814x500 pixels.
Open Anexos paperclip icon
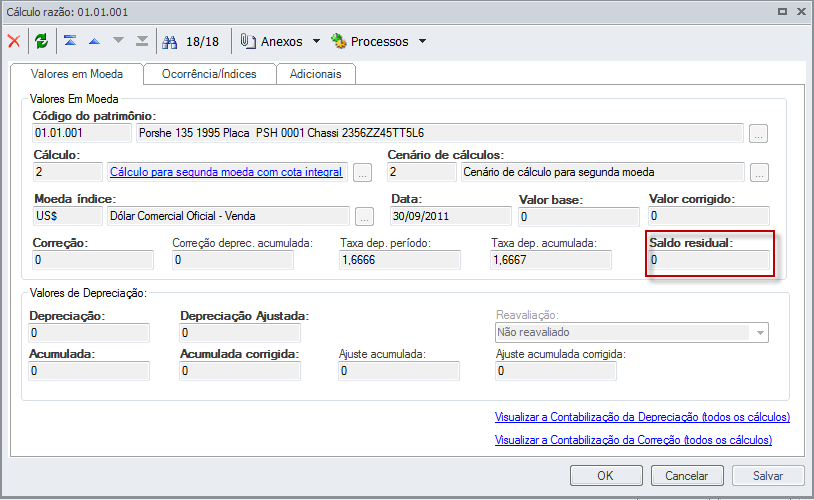[x=248, y=41]
